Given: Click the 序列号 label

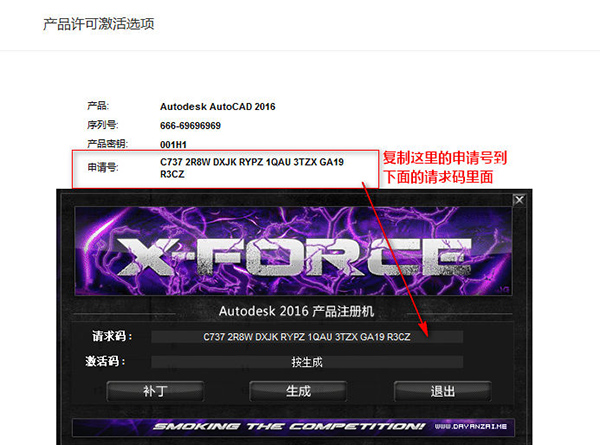Looking at the screenshot, I should click(x=103, y=125).
